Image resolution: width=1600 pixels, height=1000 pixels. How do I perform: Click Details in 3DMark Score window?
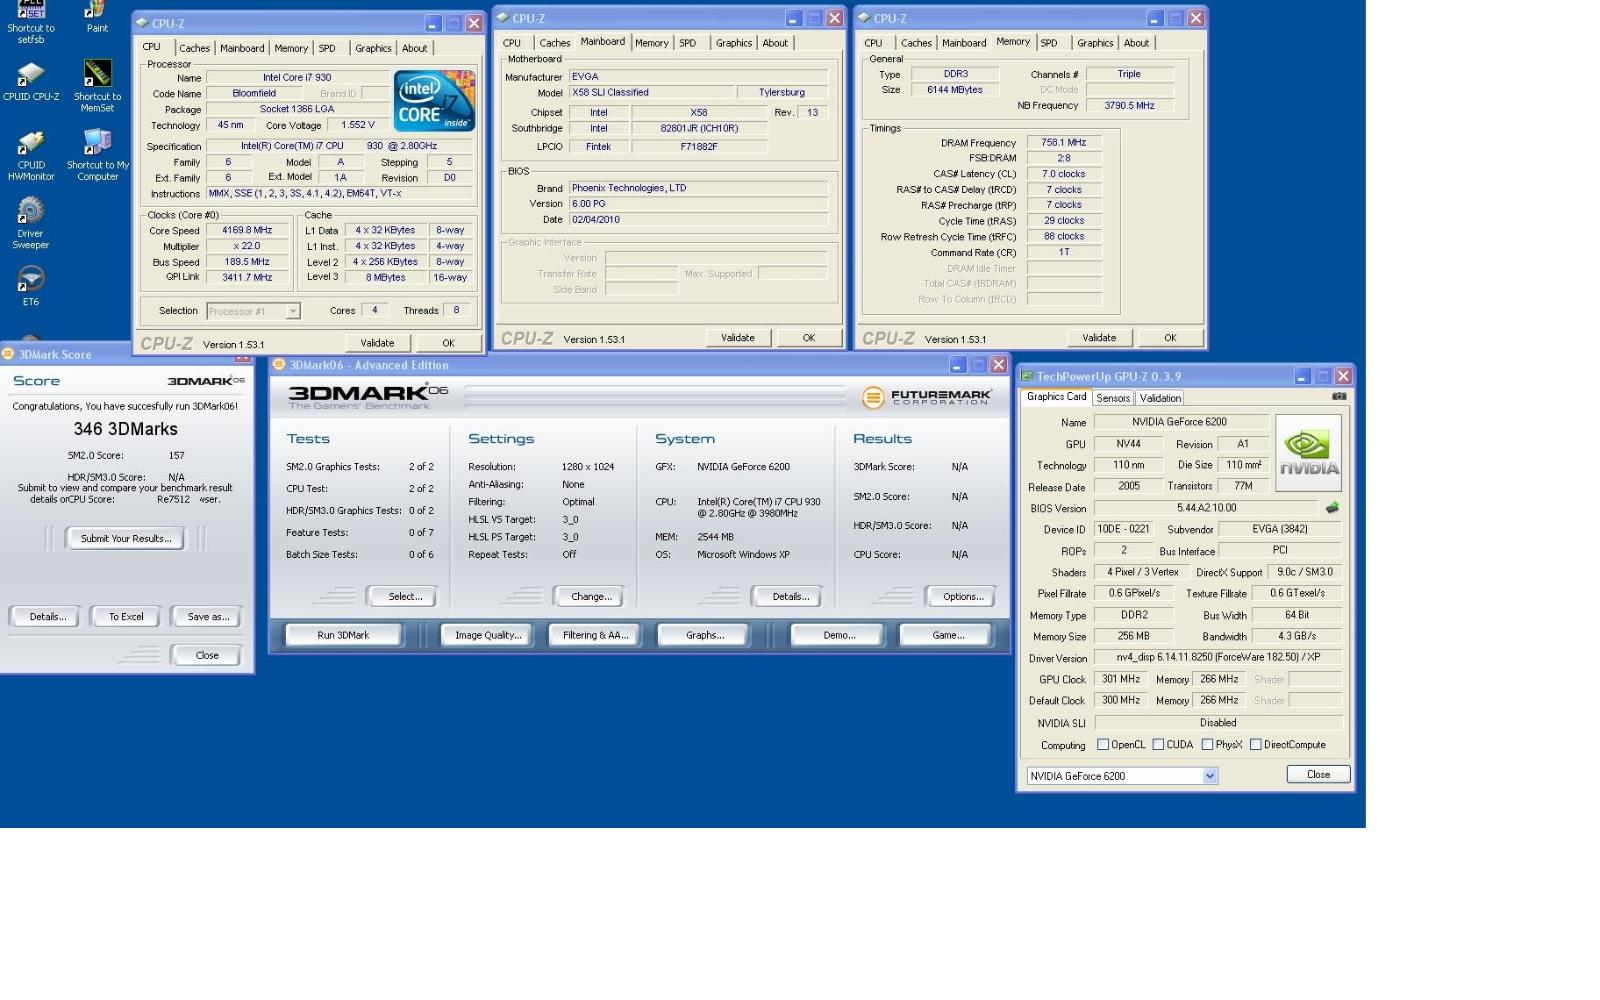point(47,617)
